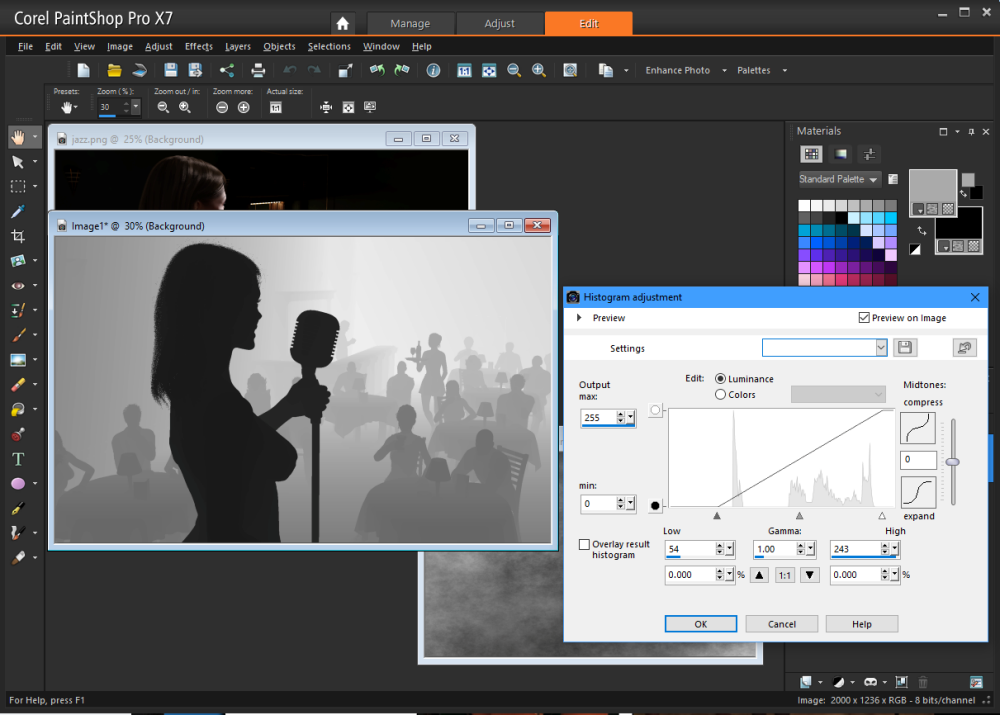Save the histogram preset with disk icon
Screen dimensions: 1000x715
(906, 347)
